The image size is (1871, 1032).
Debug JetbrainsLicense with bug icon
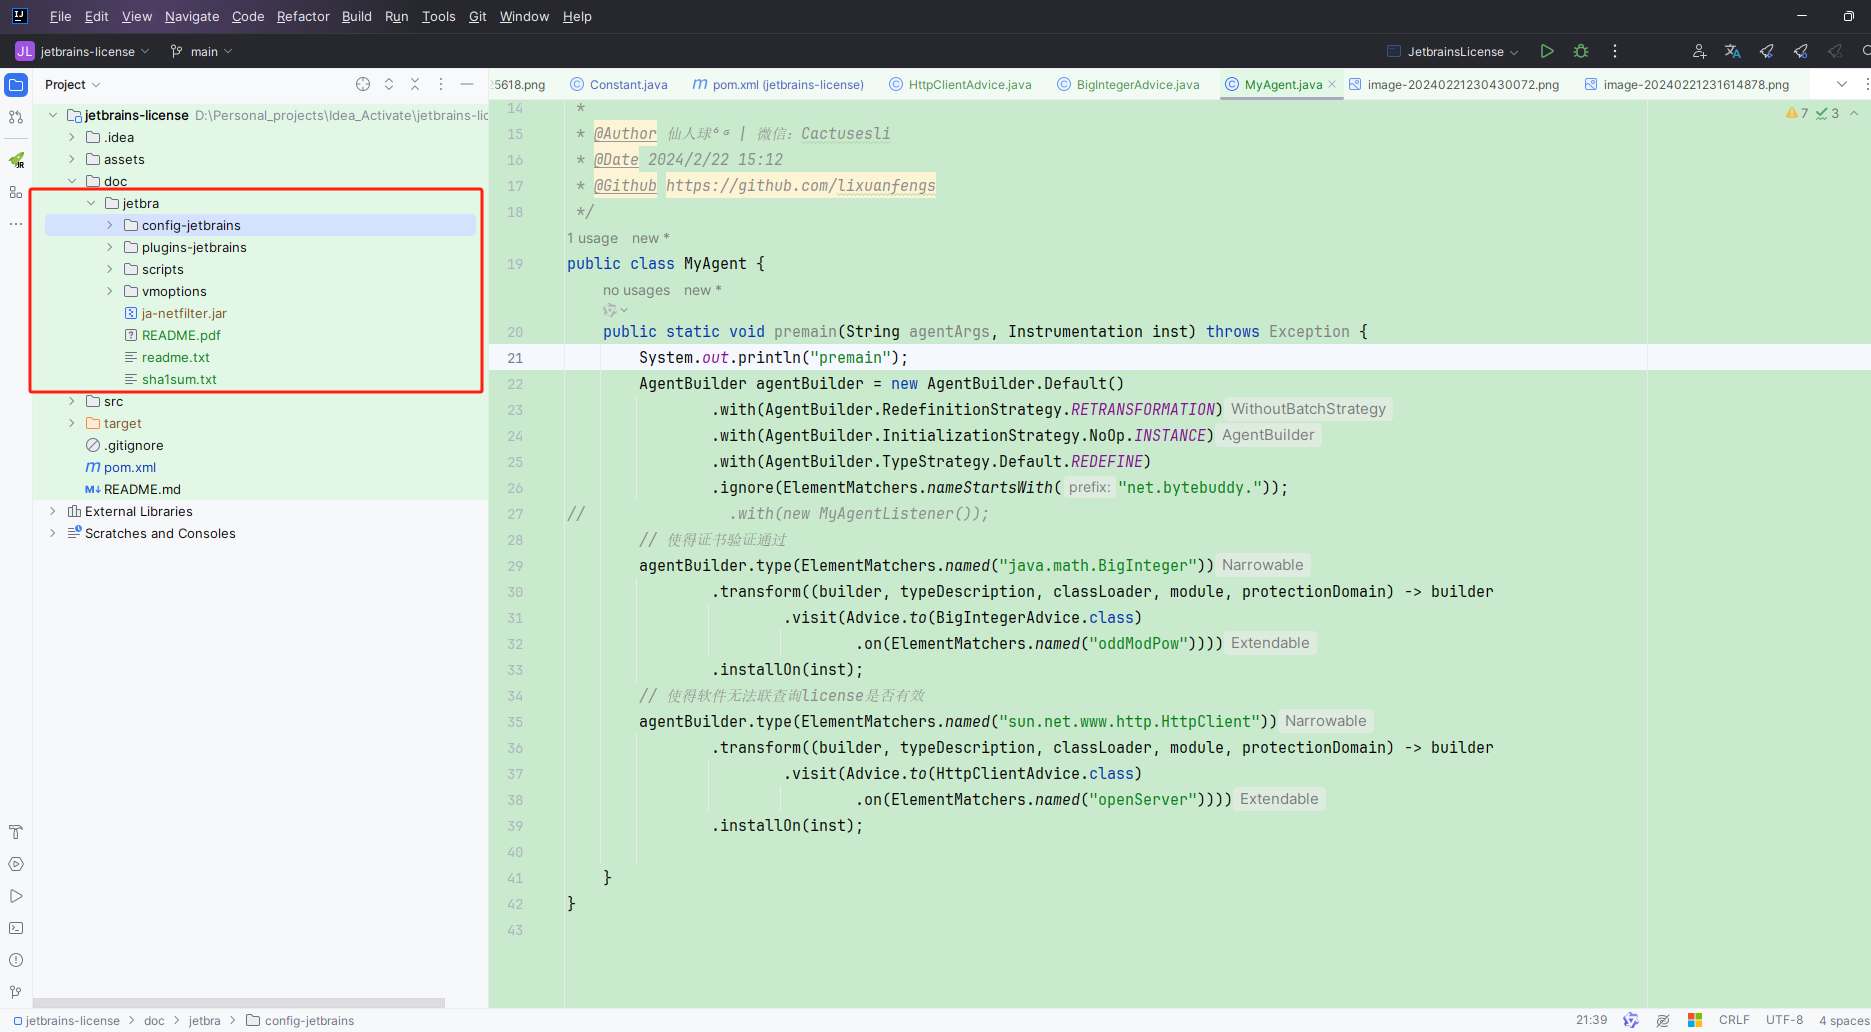(1581, 51)
